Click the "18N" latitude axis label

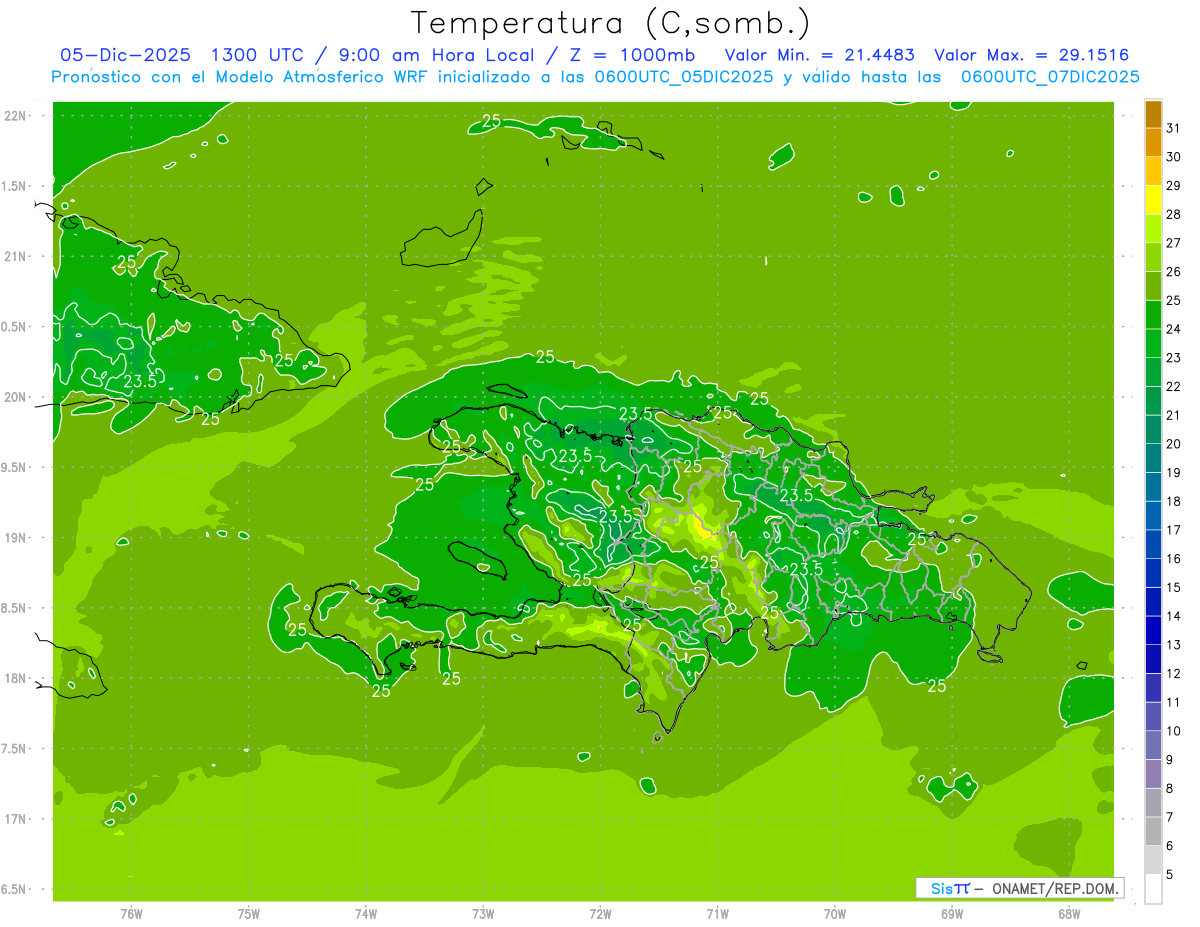coord(16,678)
